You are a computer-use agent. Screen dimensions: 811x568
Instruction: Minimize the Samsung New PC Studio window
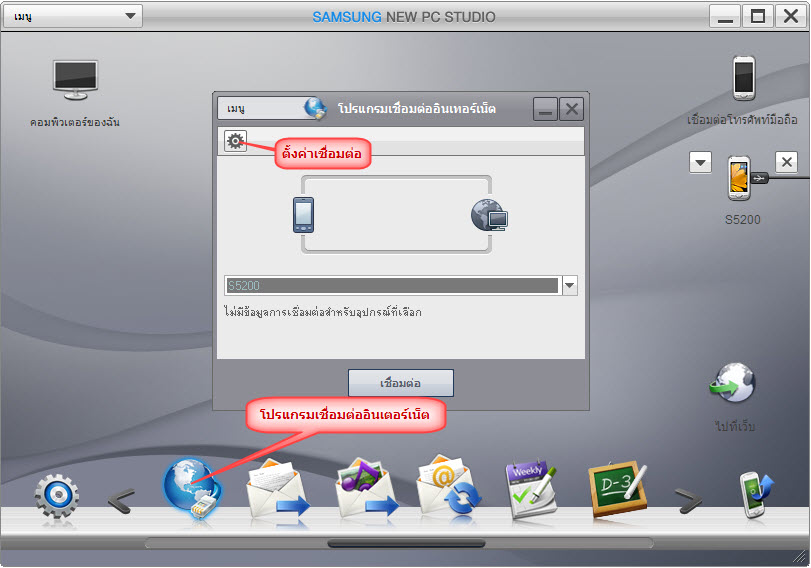tap(725, 17)
